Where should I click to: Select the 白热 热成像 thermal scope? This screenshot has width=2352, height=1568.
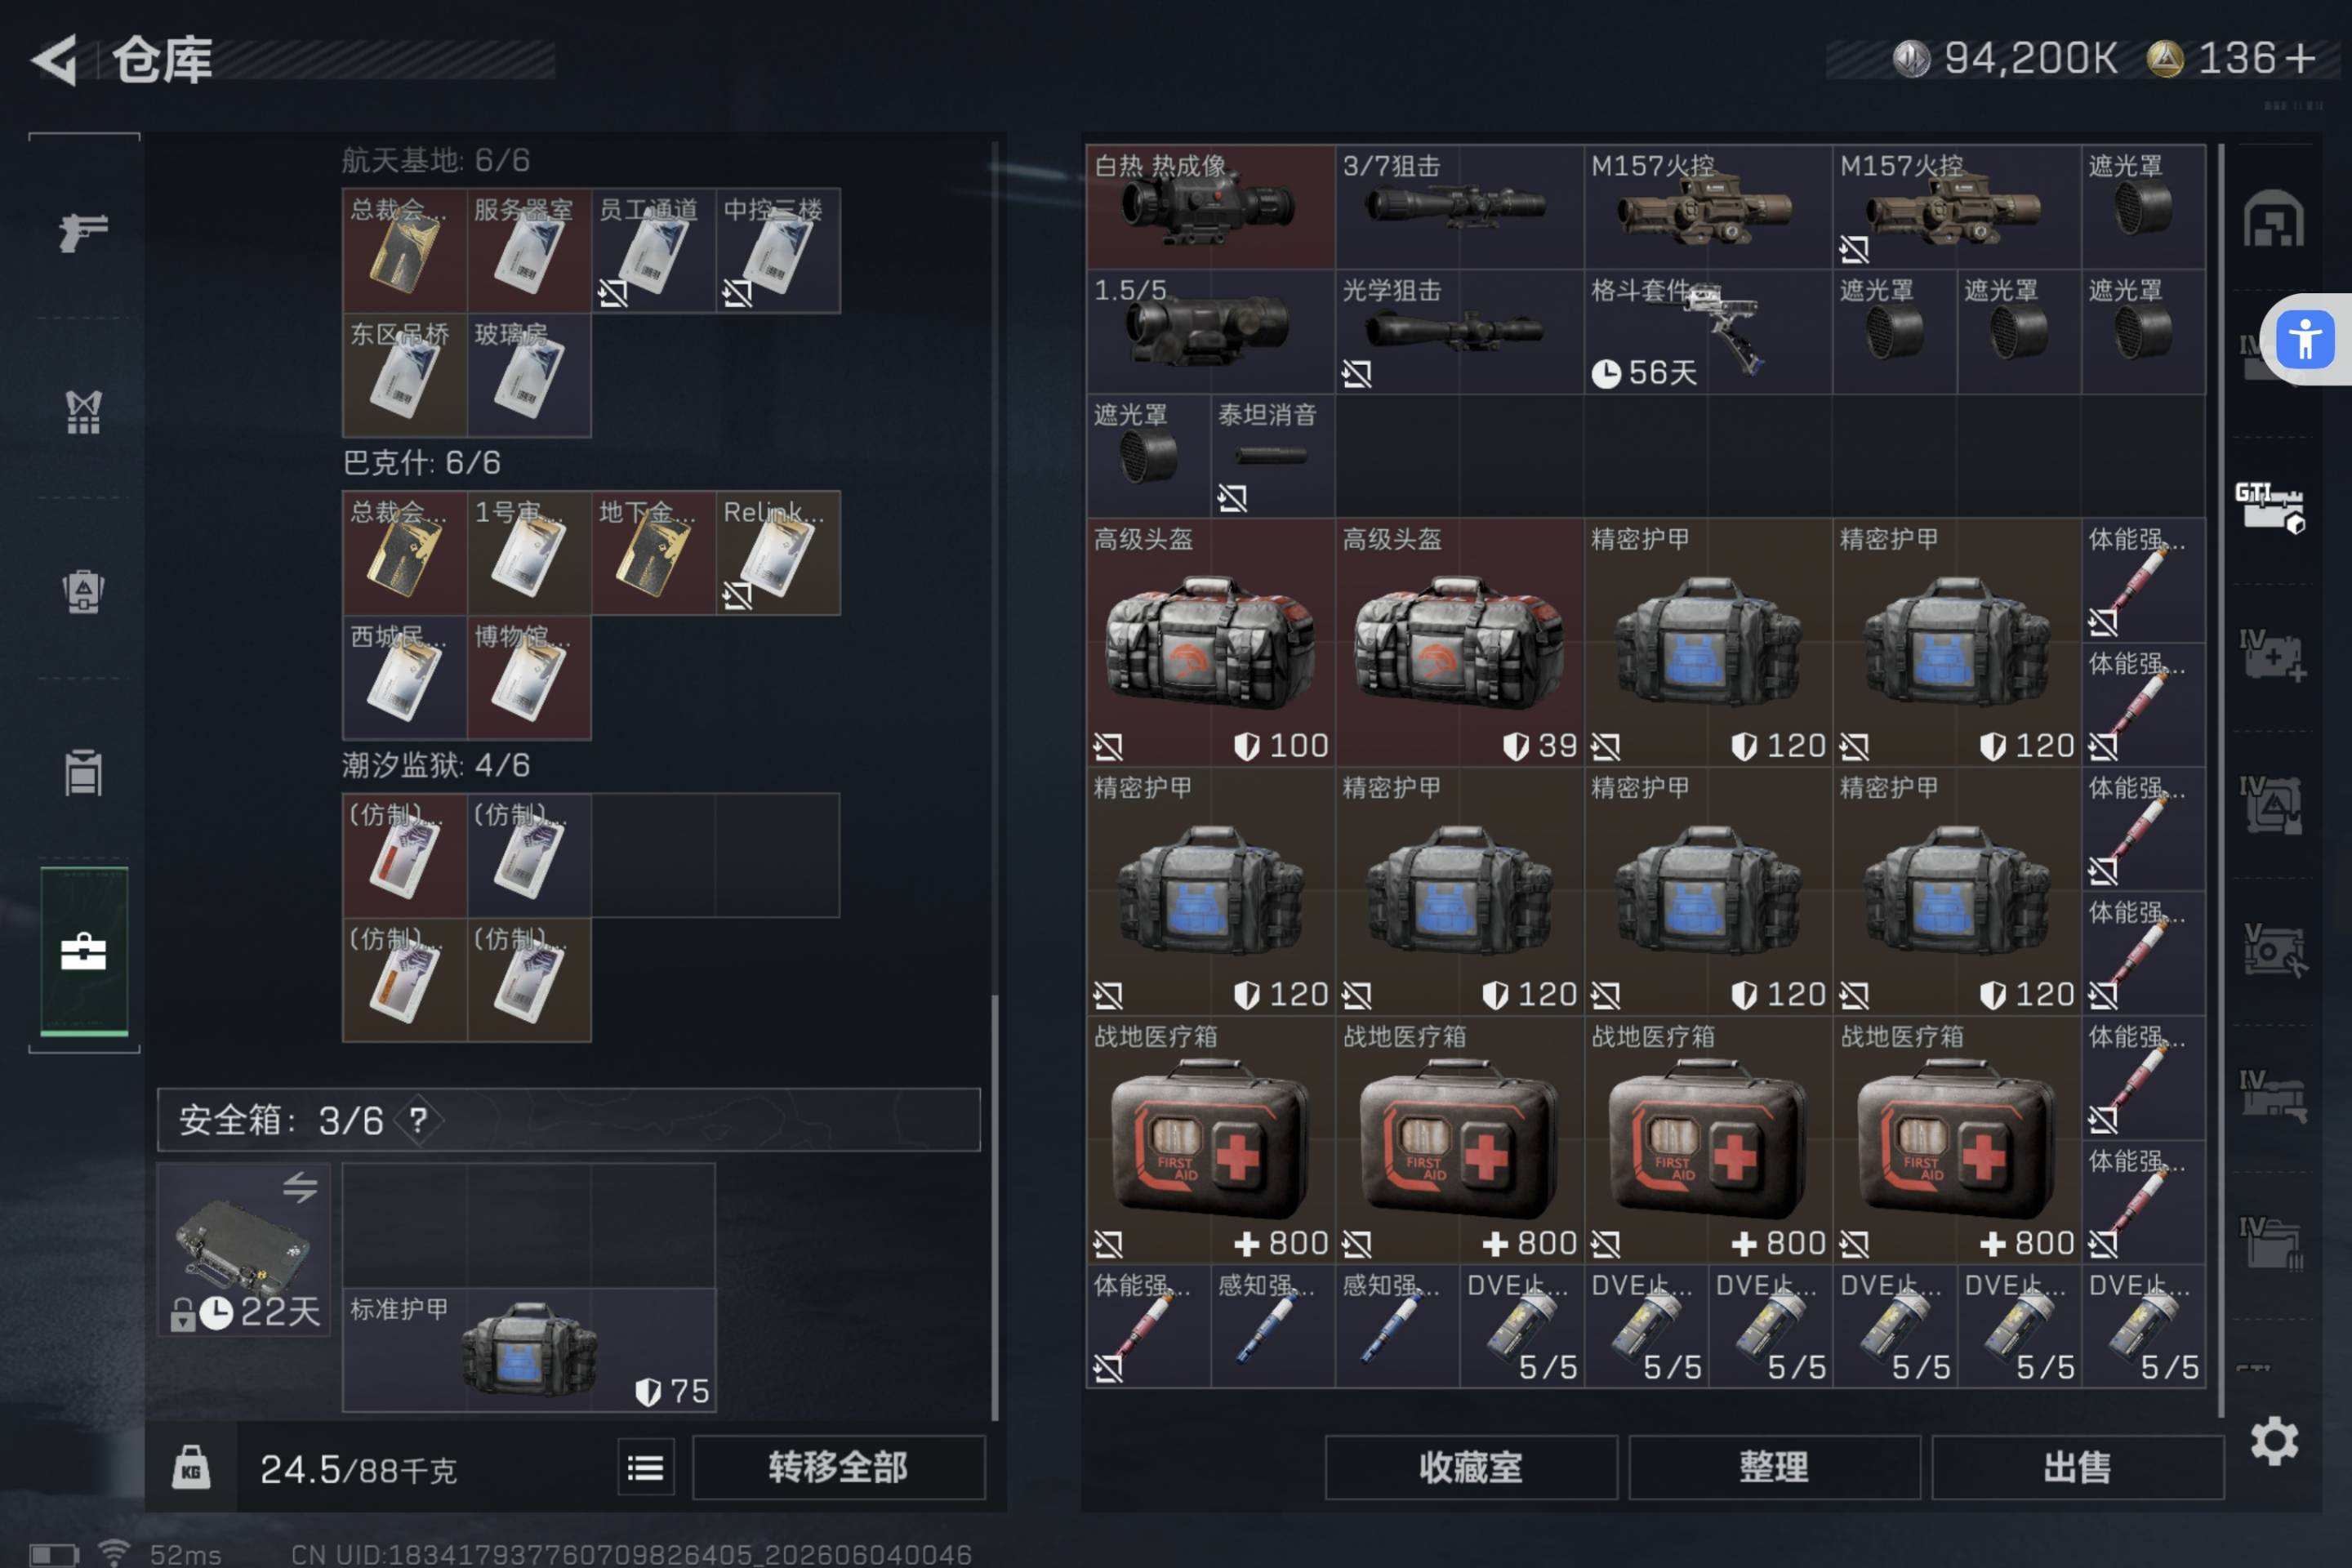point(1210,207)
